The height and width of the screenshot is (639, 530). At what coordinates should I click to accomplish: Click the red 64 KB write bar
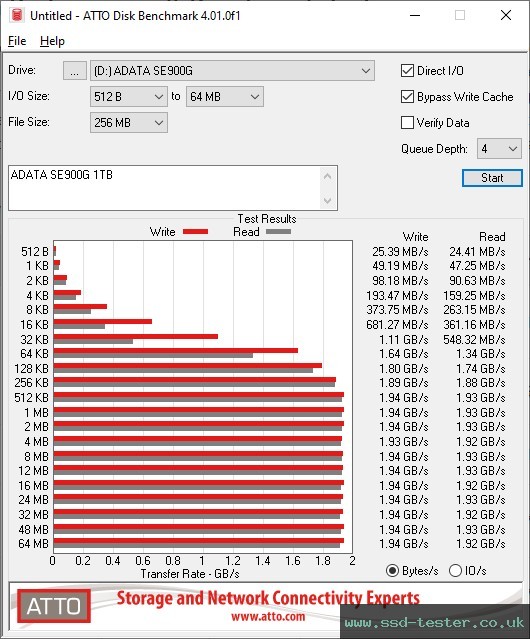176,350
